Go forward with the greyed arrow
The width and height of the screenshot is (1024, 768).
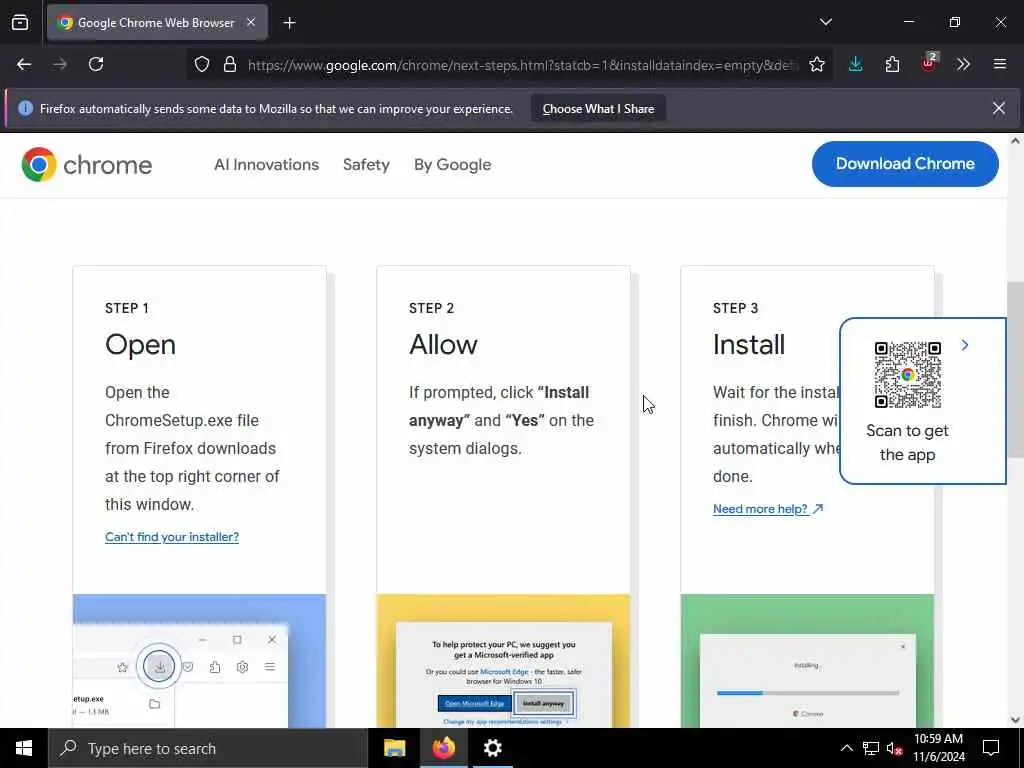(60, 64)
